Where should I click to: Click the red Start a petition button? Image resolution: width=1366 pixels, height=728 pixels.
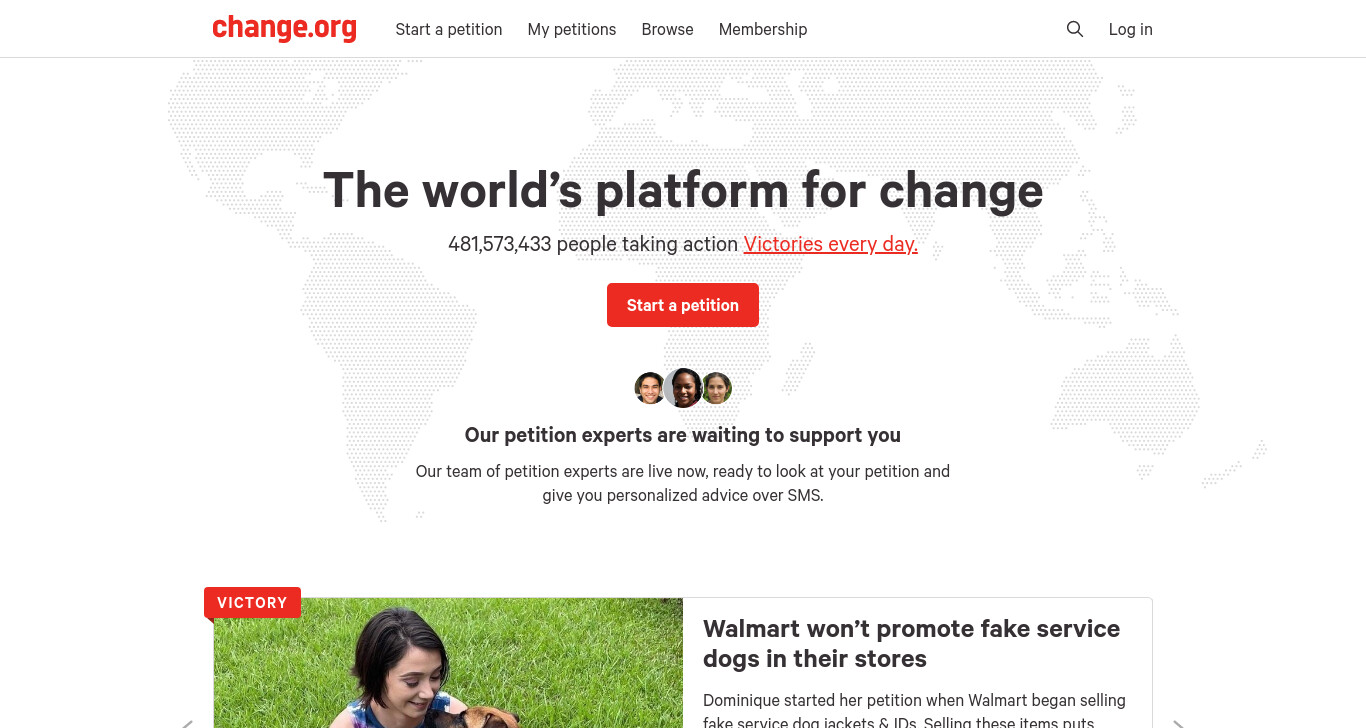pyautogui.click(x=683, y=305)
